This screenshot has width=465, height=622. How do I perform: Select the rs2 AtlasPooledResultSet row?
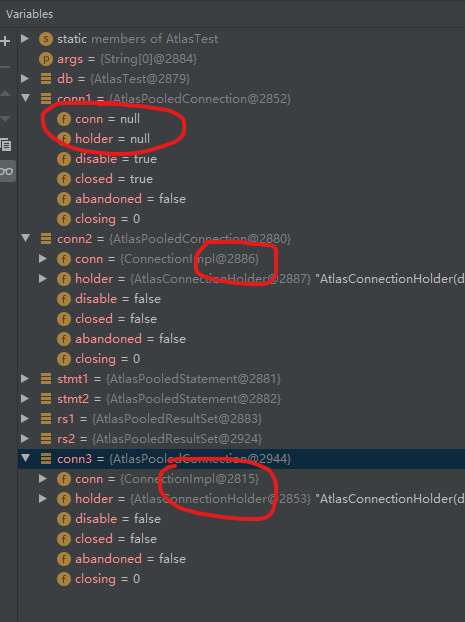[x=241, y=439]
